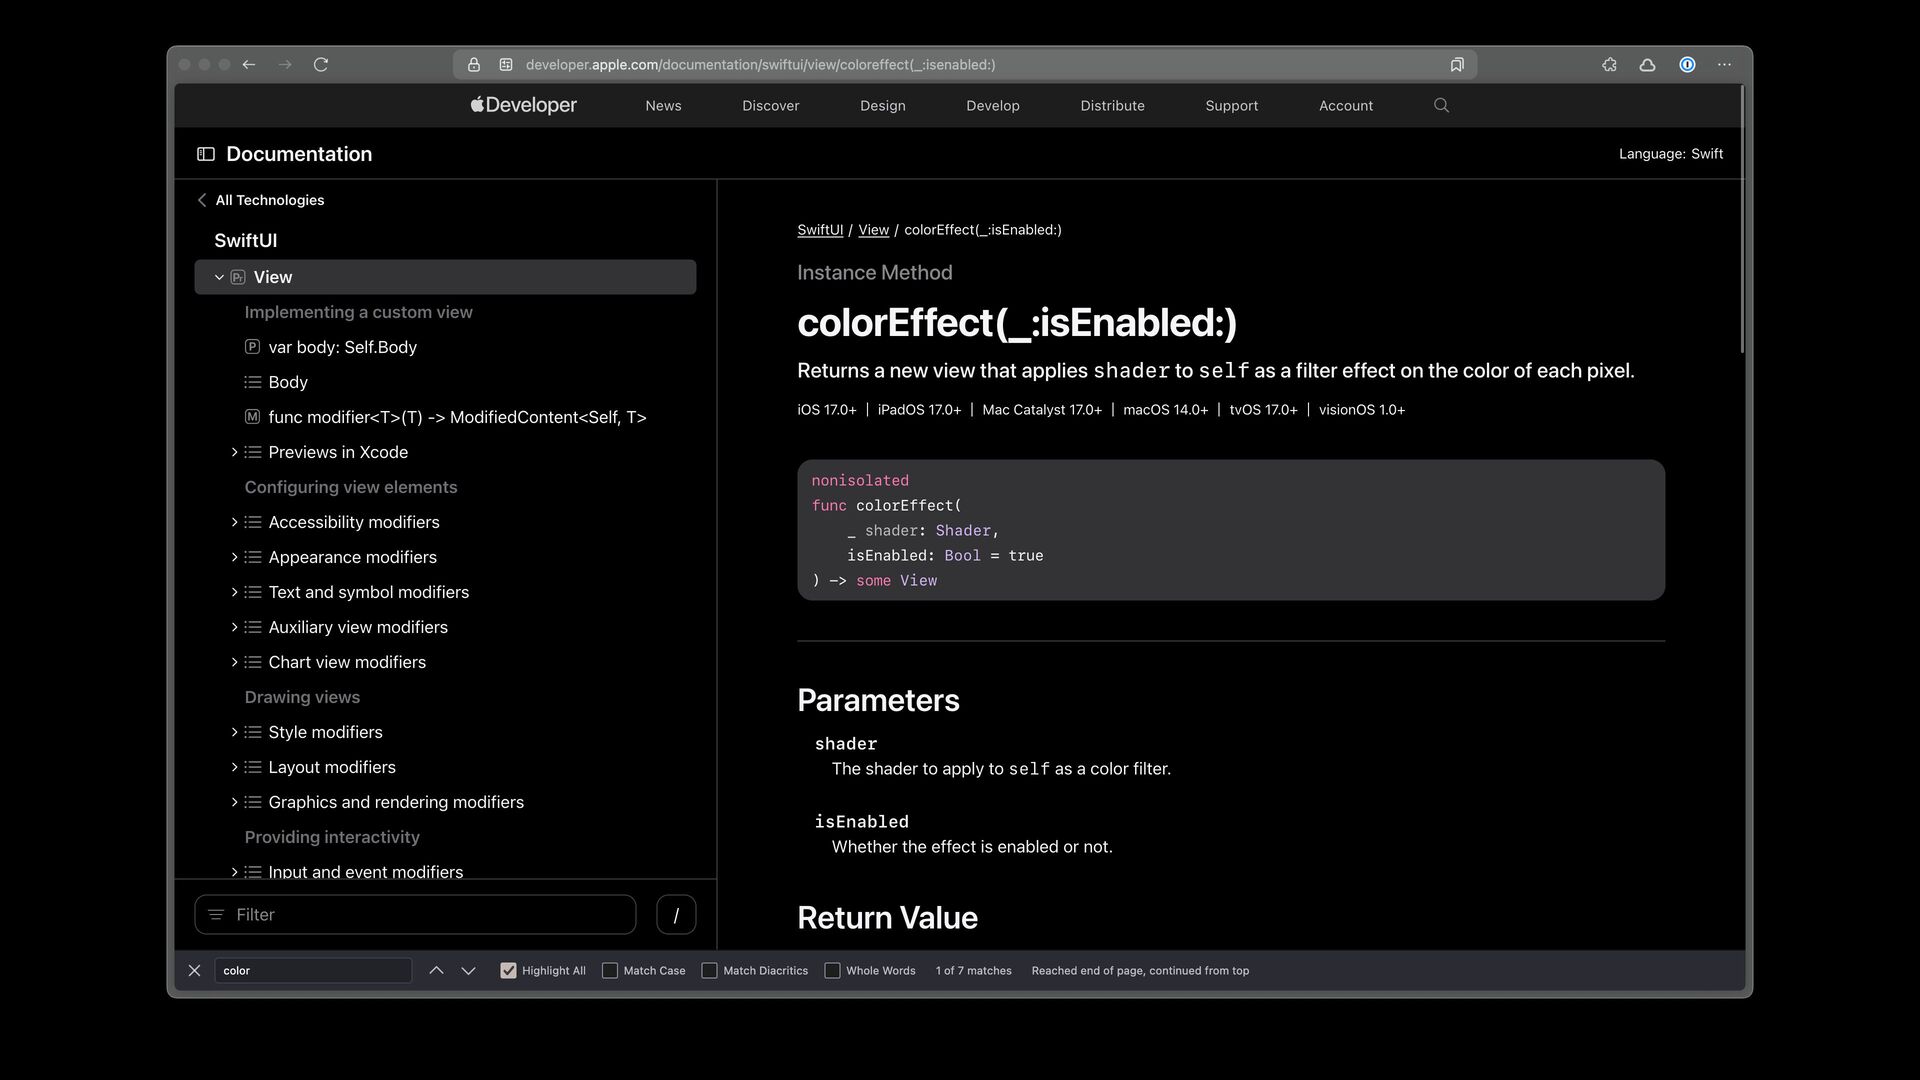Open the Account menu
Viewport: 1920px width, 1080px height.
(x=1345, y=106)
